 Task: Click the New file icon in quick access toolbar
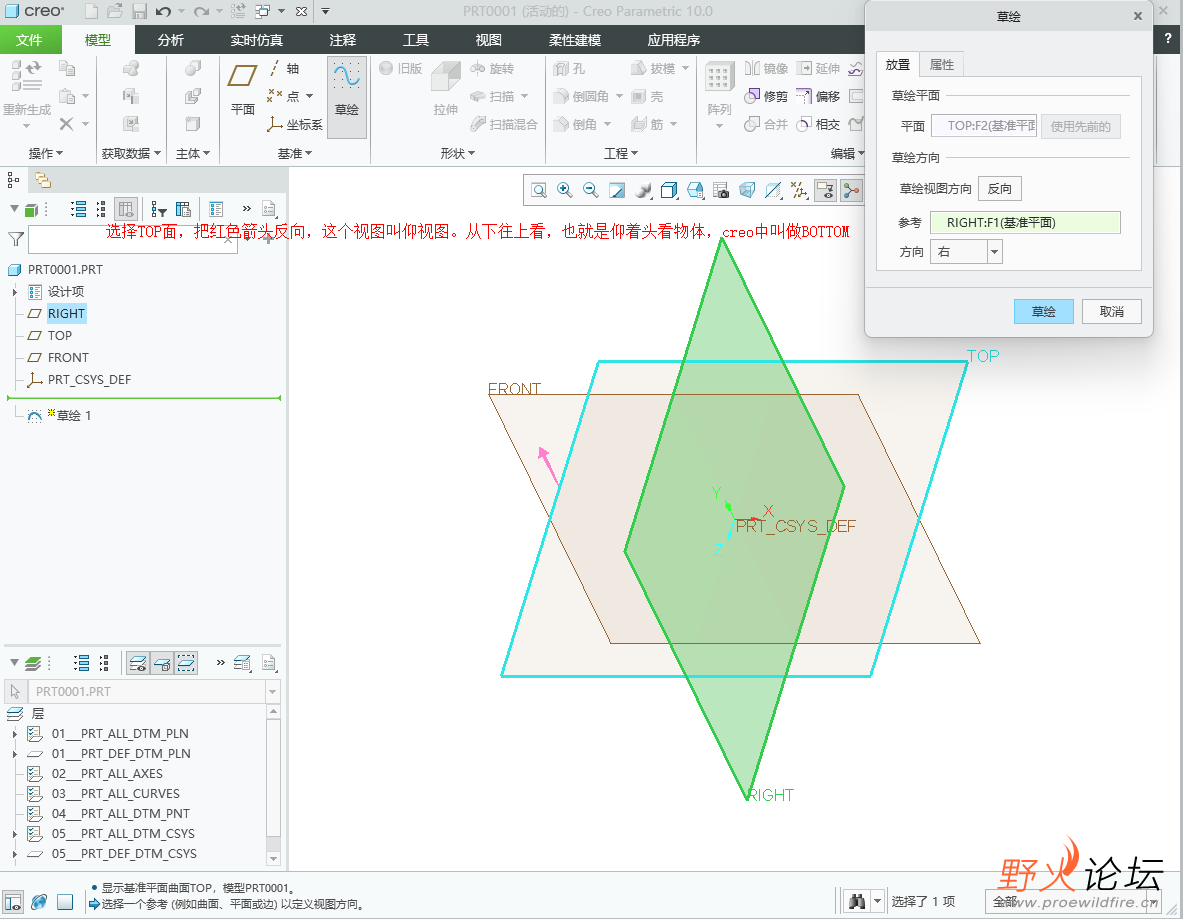(x=91, y=11)
